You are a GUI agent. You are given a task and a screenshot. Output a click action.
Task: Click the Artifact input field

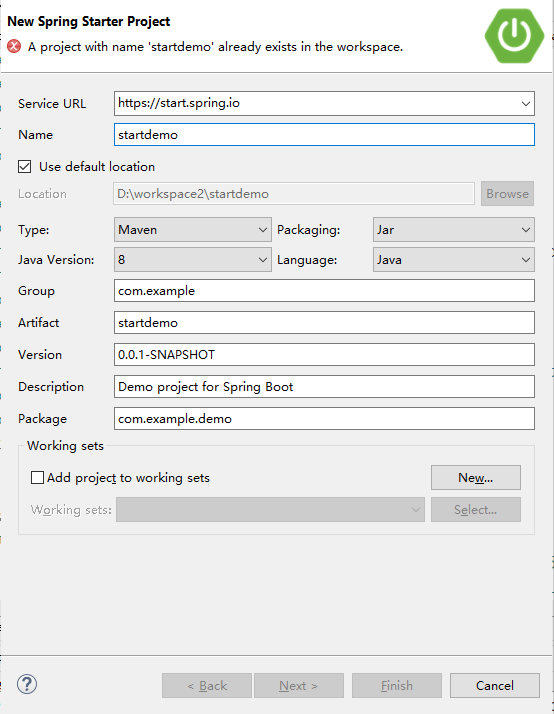(324, 322)
